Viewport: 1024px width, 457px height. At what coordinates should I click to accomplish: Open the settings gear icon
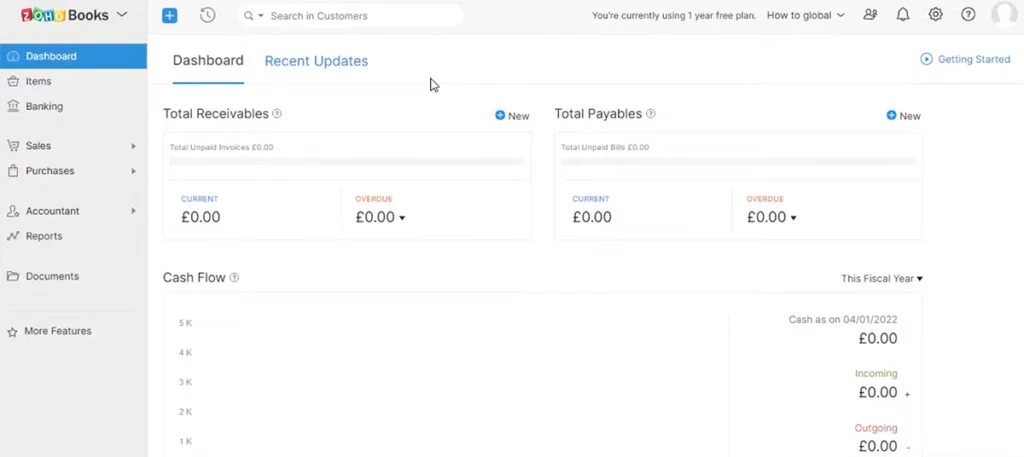click(x=936, y=14)
